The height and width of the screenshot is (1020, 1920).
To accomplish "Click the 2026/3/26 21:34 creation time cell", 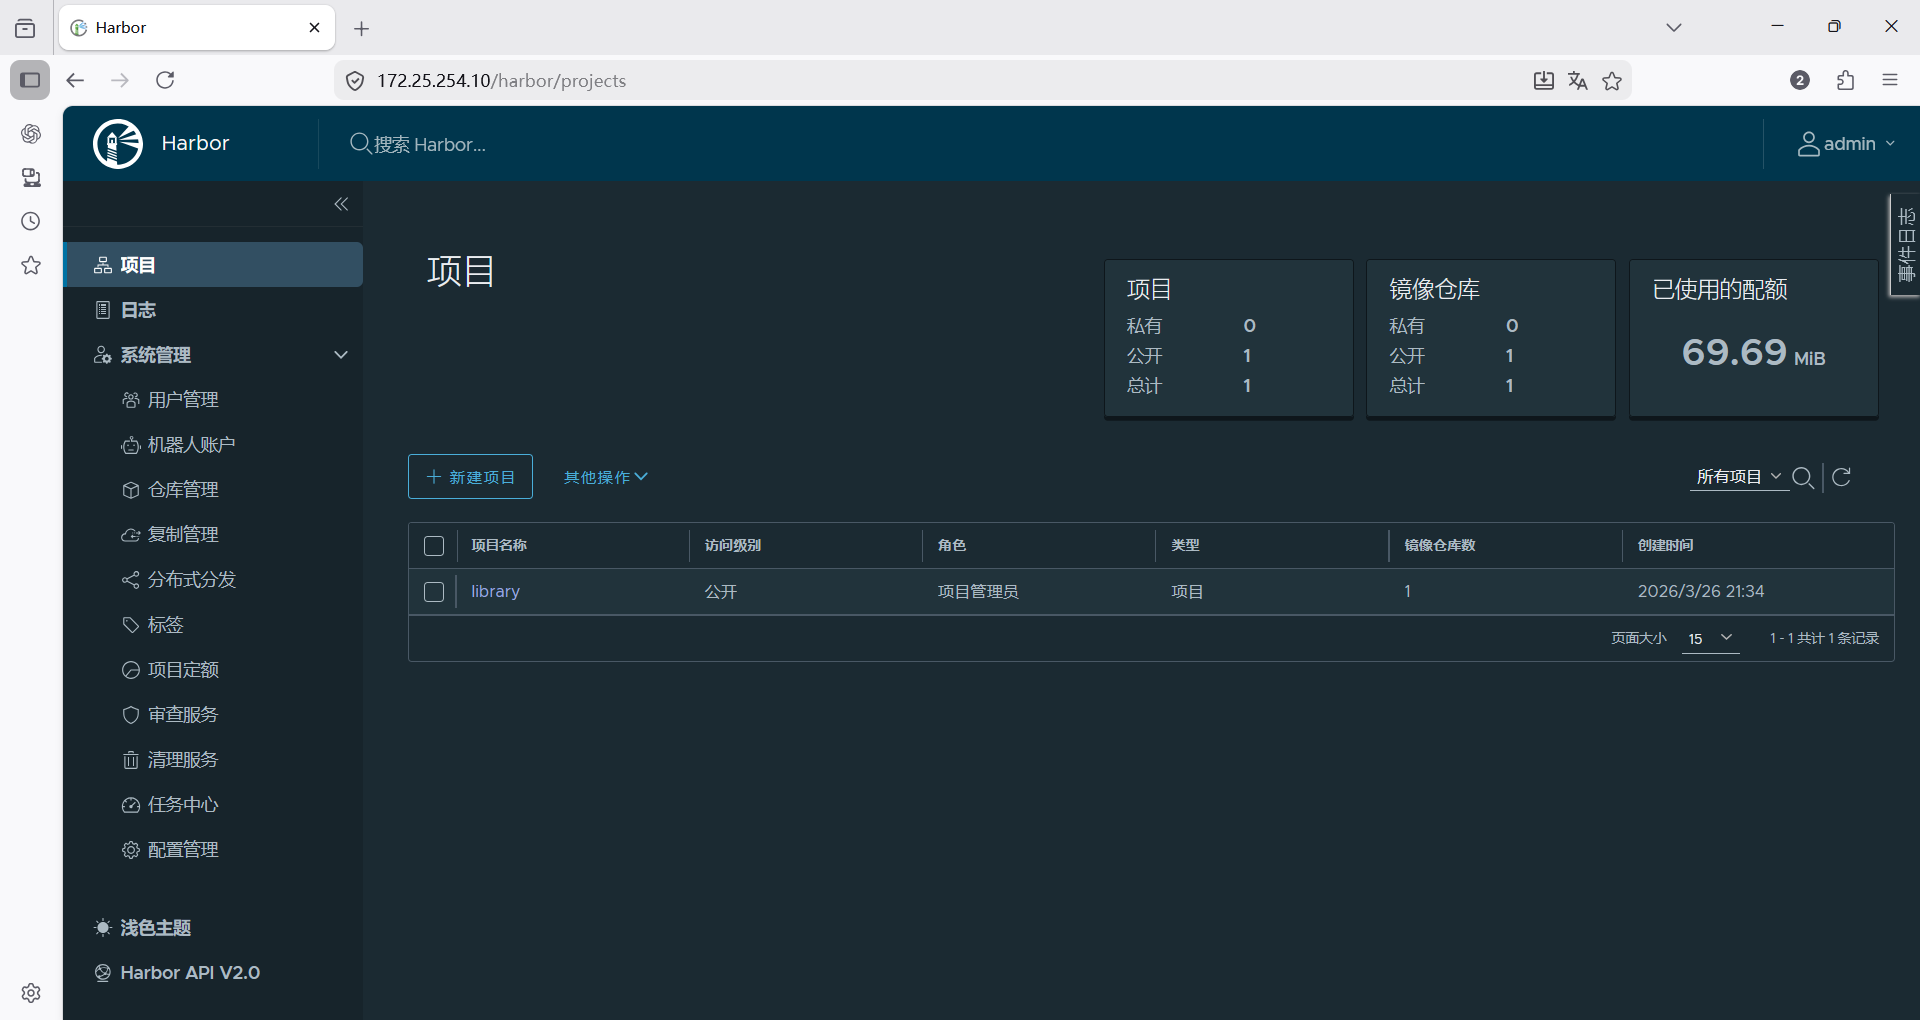I will pos(1700,591).
